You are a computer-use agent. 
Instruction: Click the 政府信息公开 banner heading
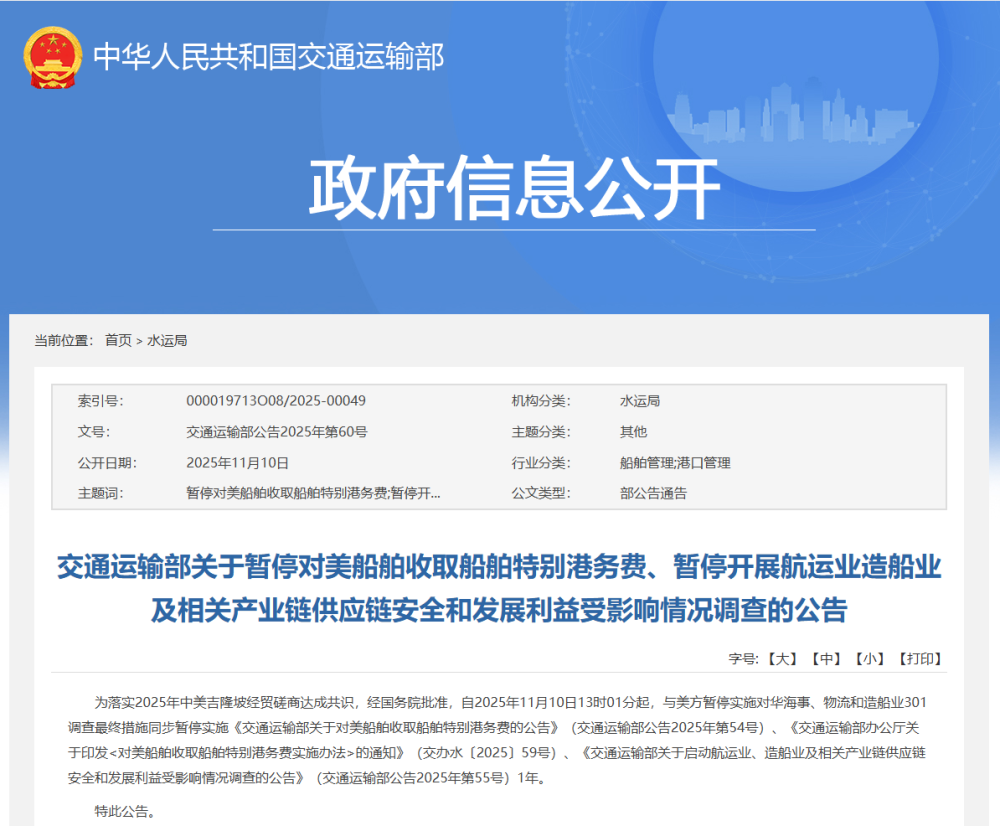[x=514, y=189]
